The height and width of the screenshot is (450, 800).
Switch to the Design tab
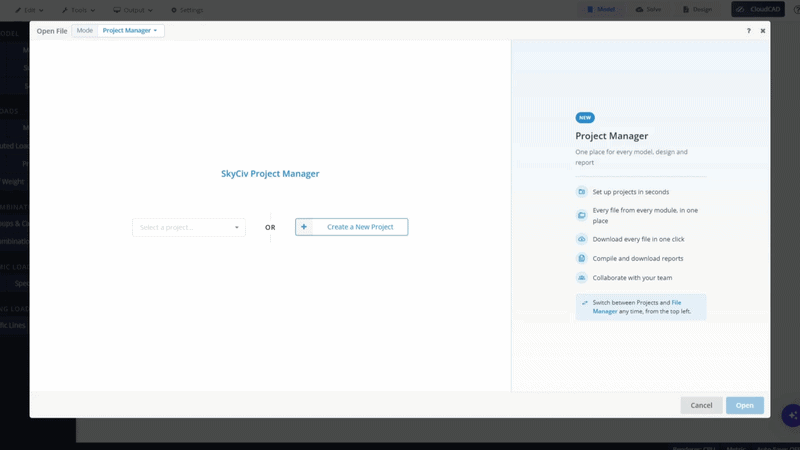pos(697,9)
